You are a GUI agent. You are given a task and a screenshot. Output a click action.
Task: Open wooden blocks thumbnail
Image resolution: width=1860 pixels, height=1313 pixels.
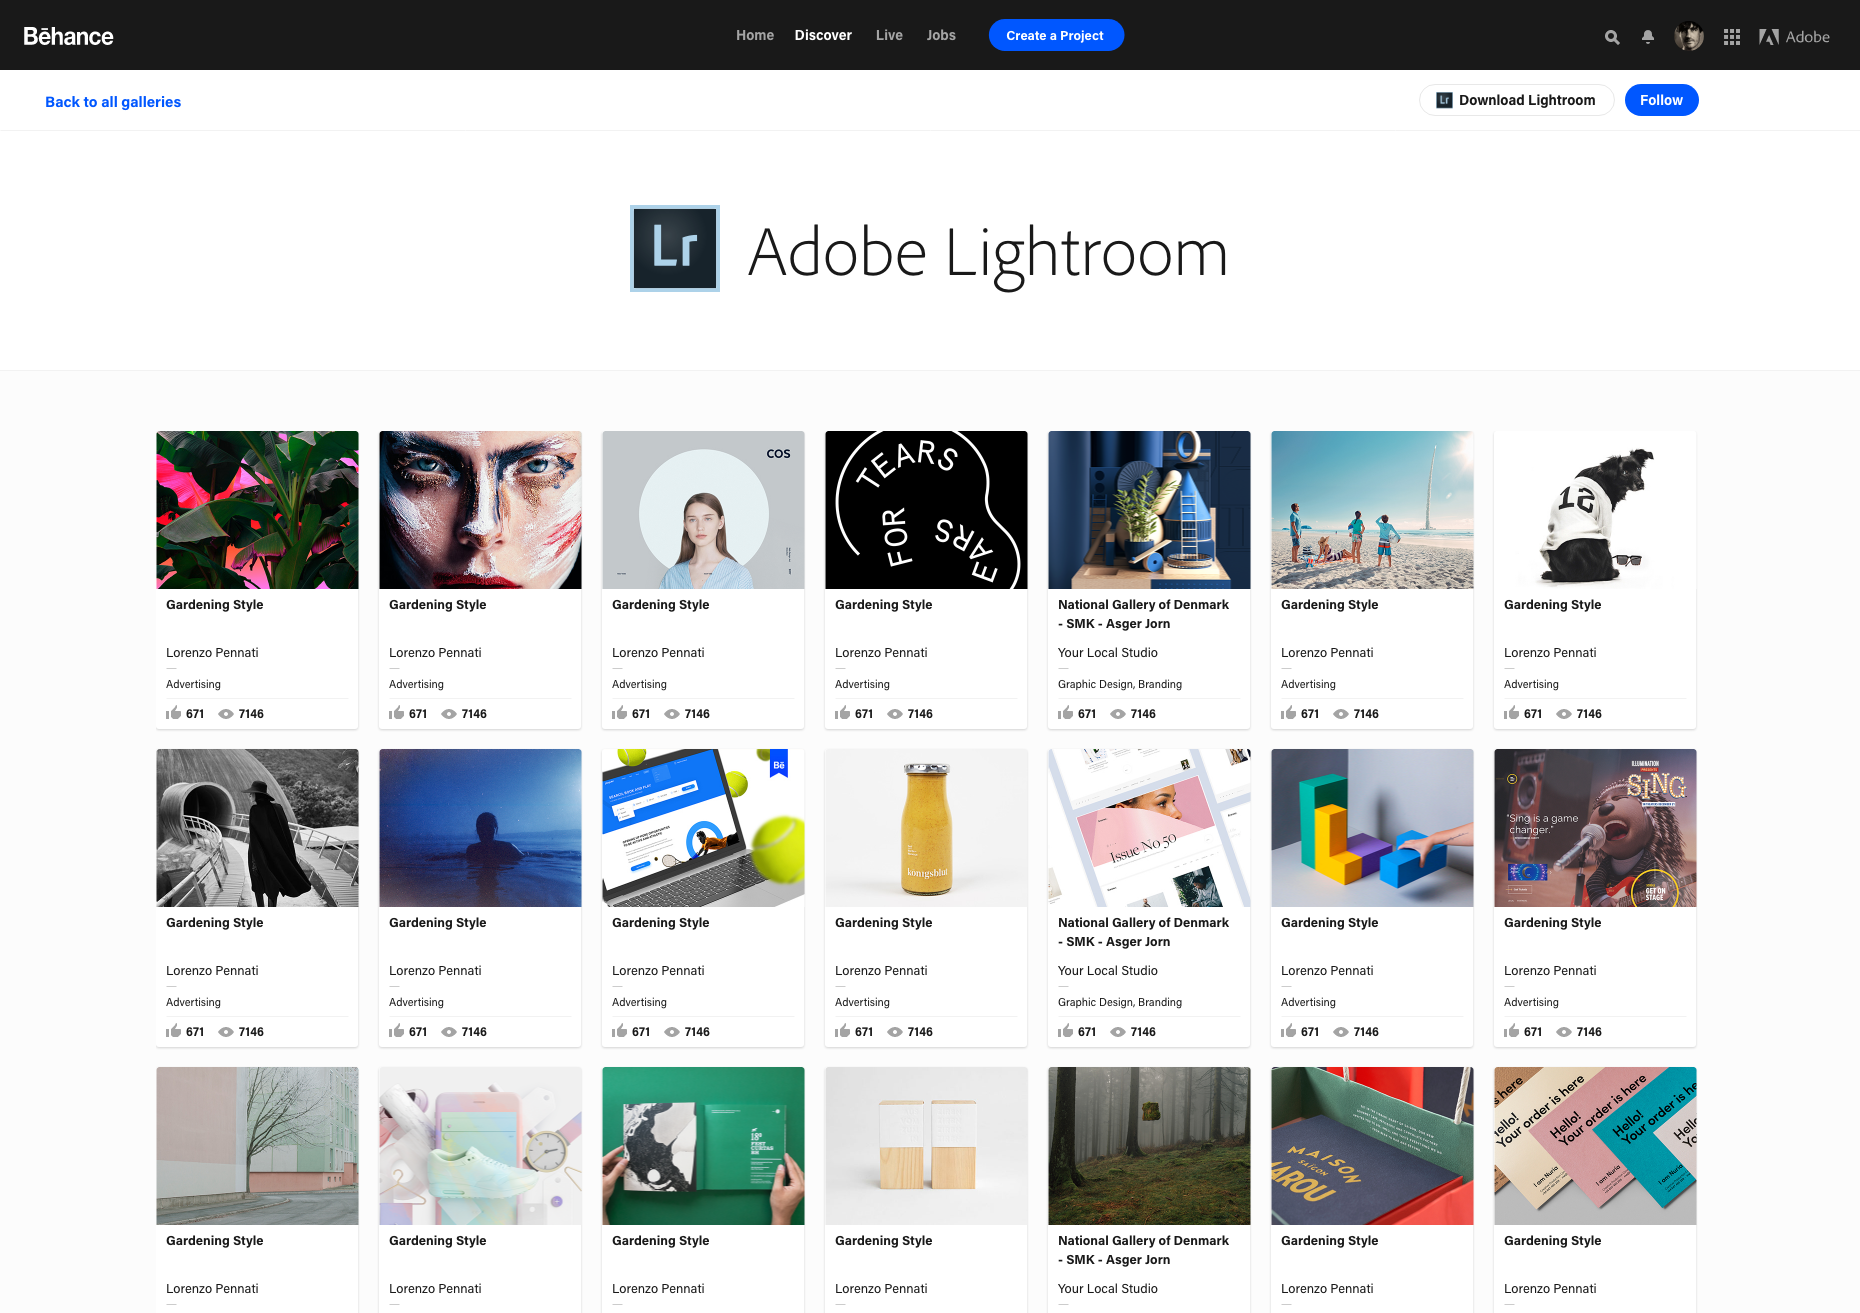926,1146
